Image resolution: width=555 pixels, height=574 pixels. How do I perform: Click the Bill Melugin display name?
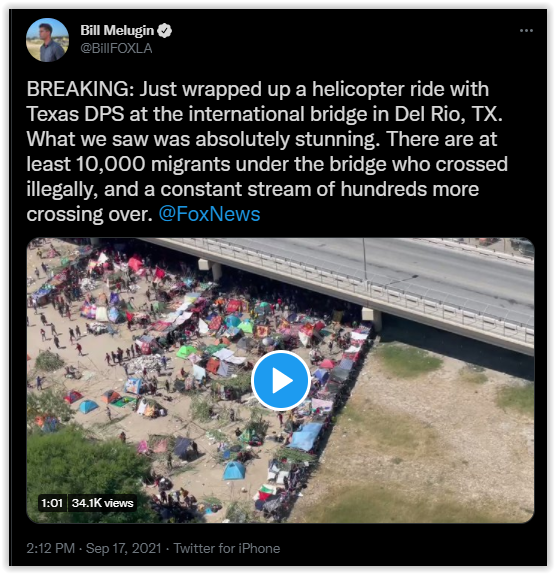click(117, 30)
